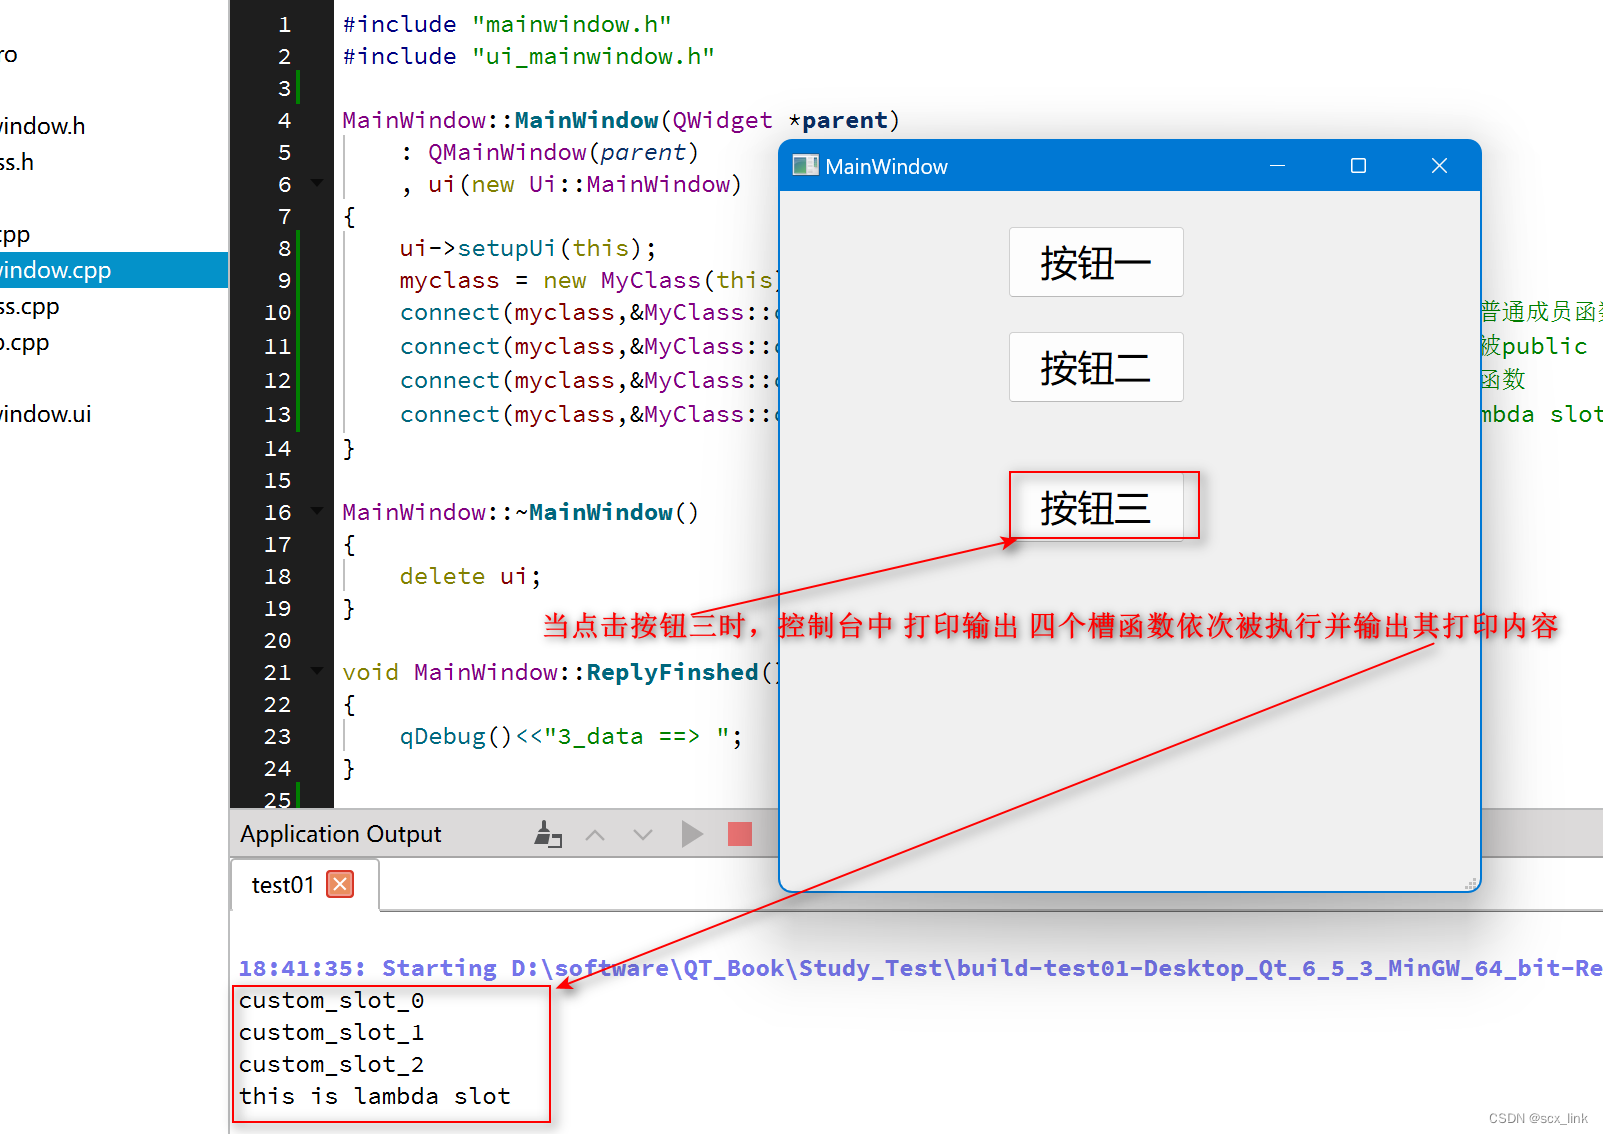The height and width of the screenshot is (1134, 1603).
Task: Open the o.cpp file in tree
Action: point(25,342)
